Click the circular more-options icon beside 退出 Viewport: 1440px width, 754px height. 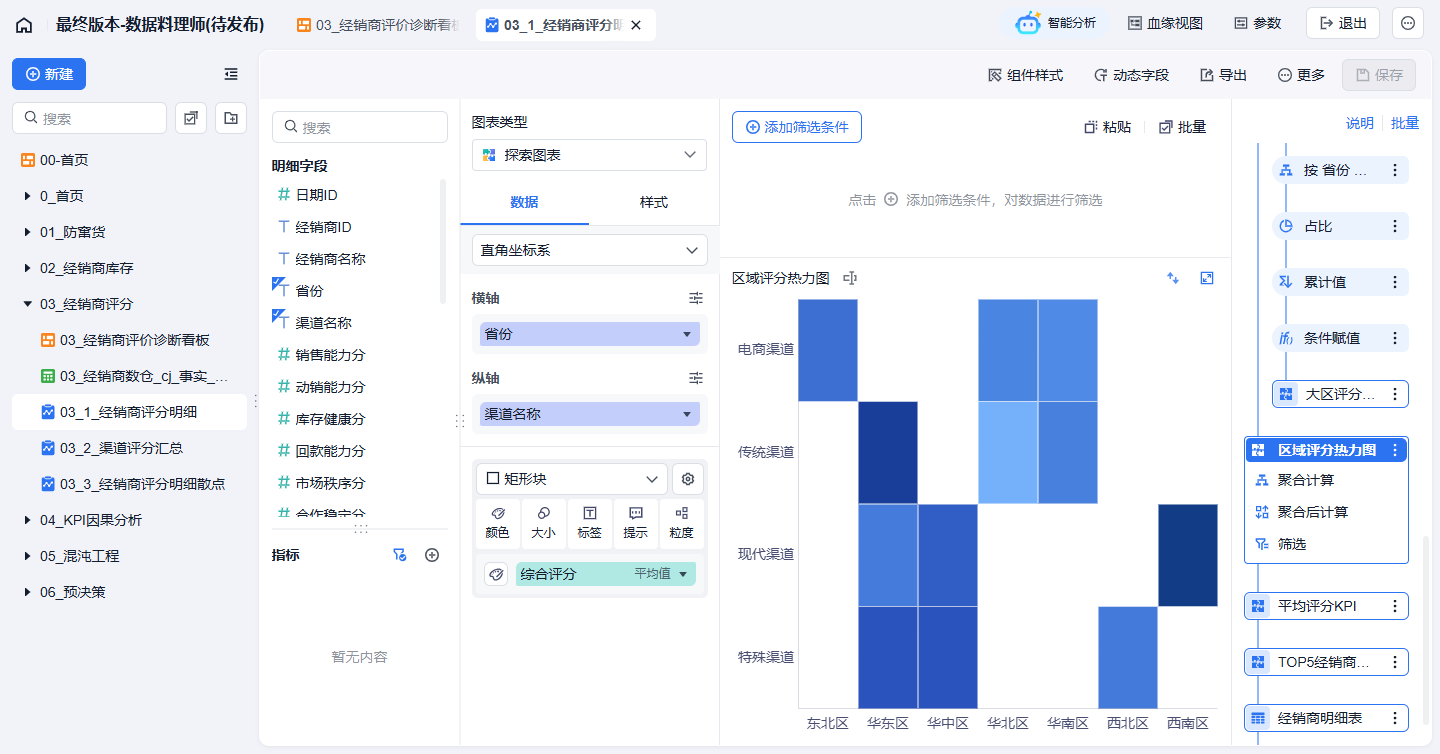tap(1408, 23)
